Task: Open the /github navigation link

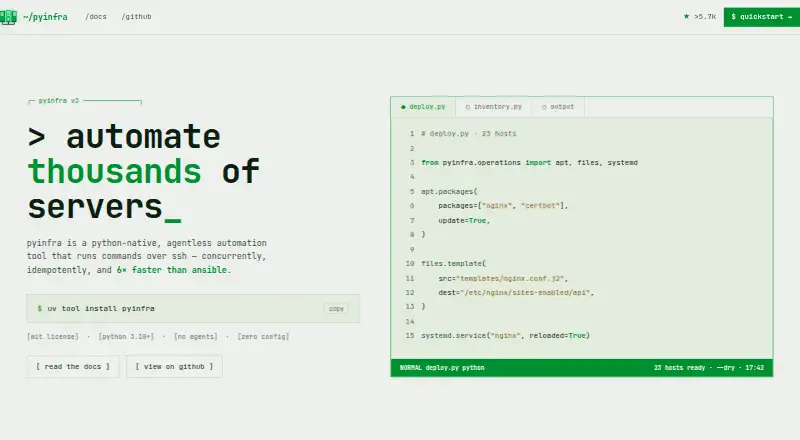Action: click(x=136, y=17)
